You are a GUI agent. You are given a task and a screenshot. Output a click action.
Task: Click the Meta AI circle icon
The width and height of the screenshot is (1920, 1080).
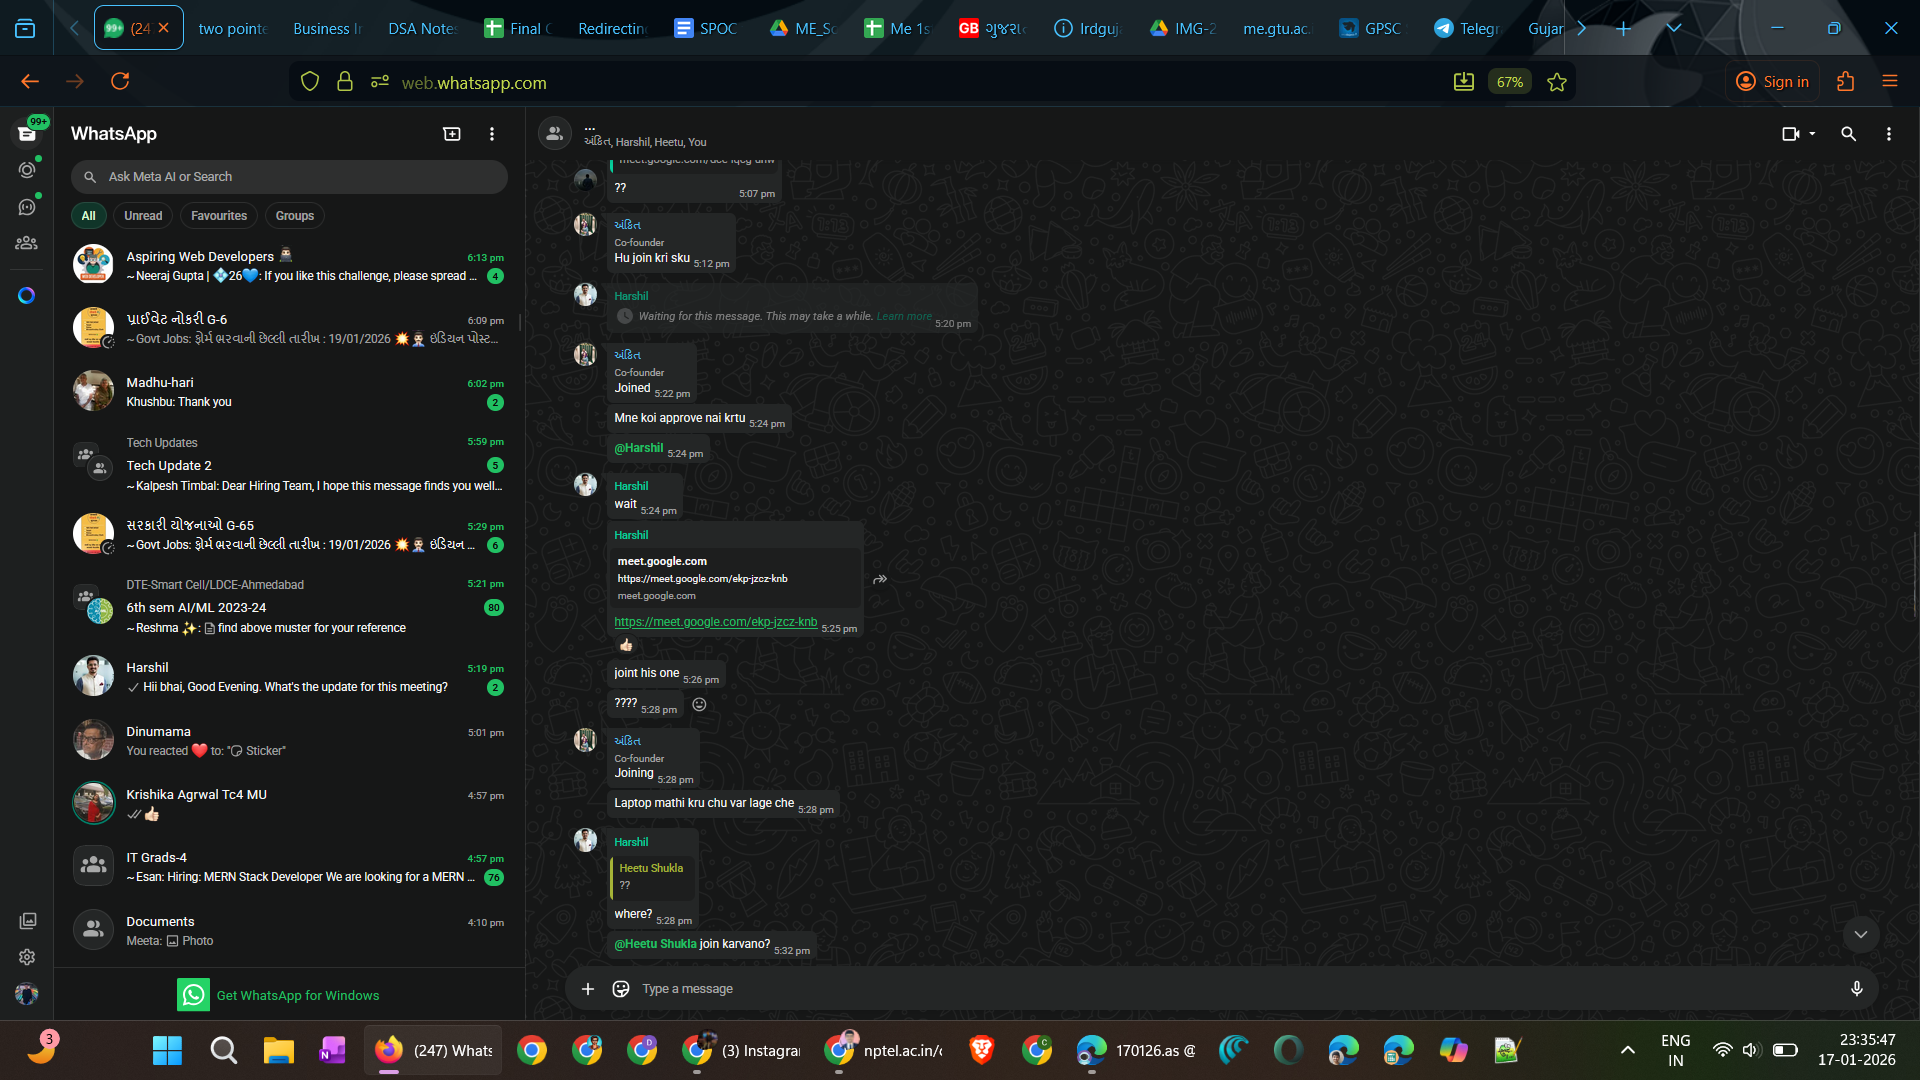(x=27, y=296)
